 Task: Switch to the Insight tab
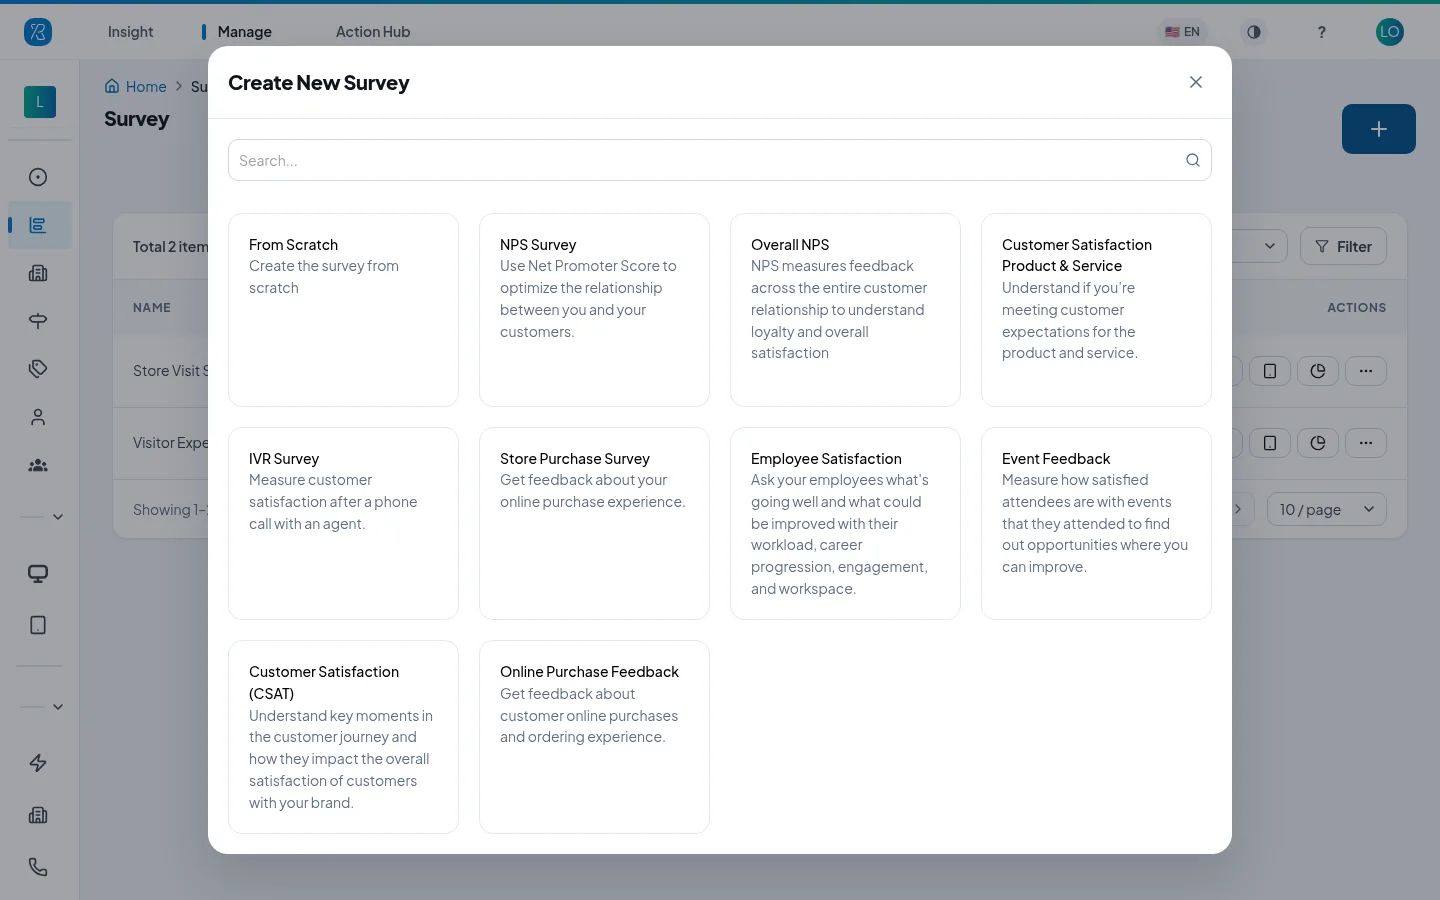(130, 32)
